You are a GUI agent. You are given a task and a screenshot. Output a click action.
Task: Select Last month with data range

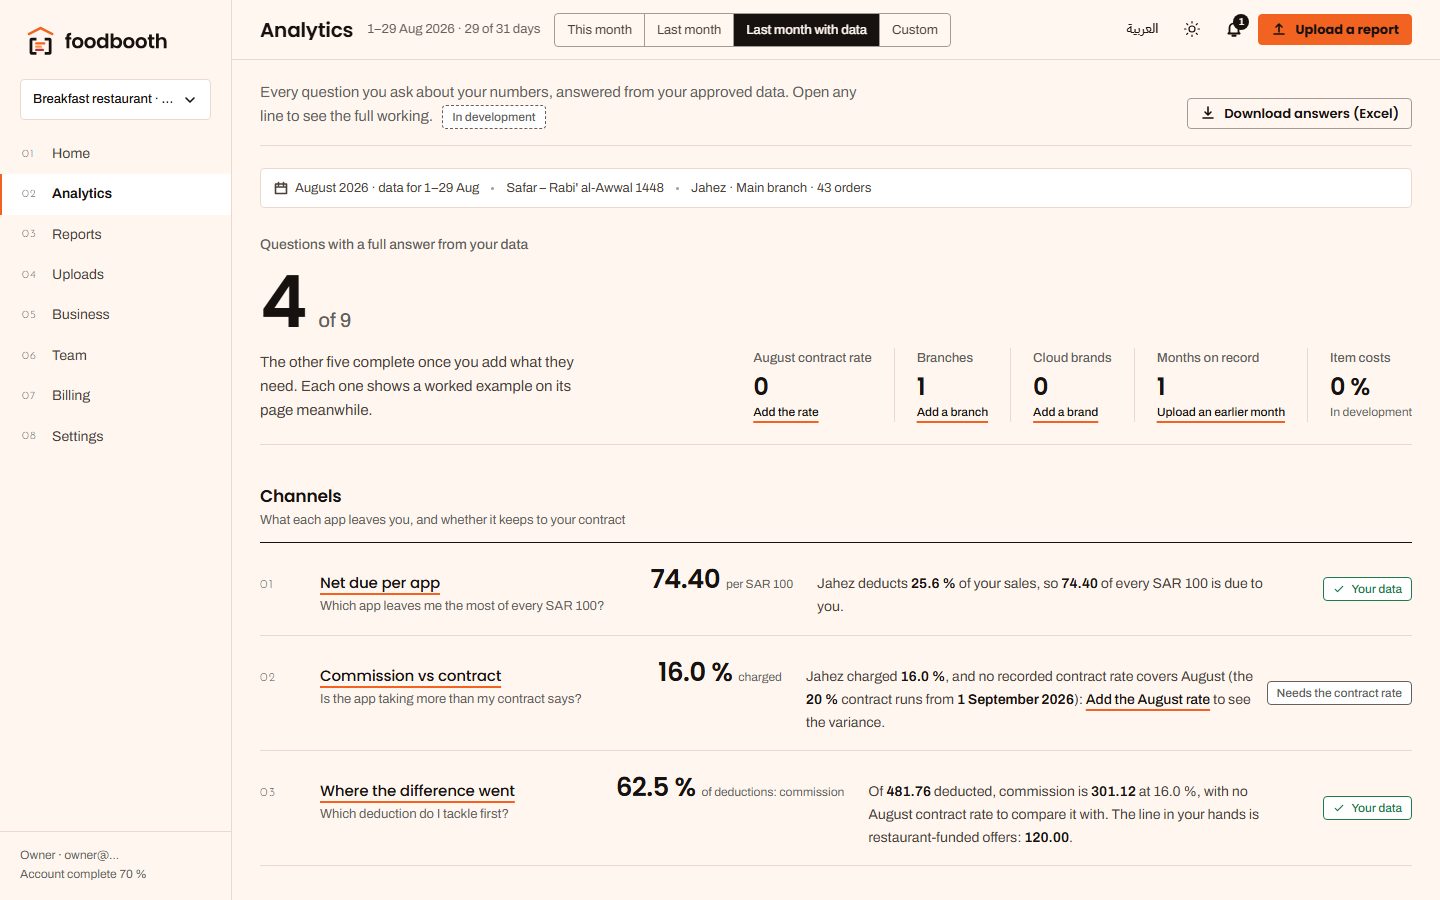[806, 30]
